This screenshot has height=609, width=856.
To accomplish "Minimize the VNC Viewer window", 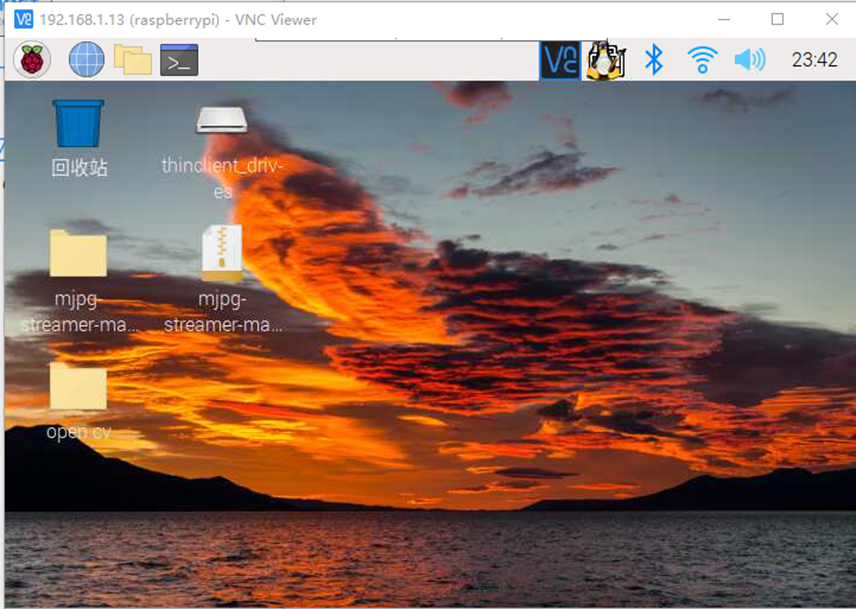I will point(724,20).
